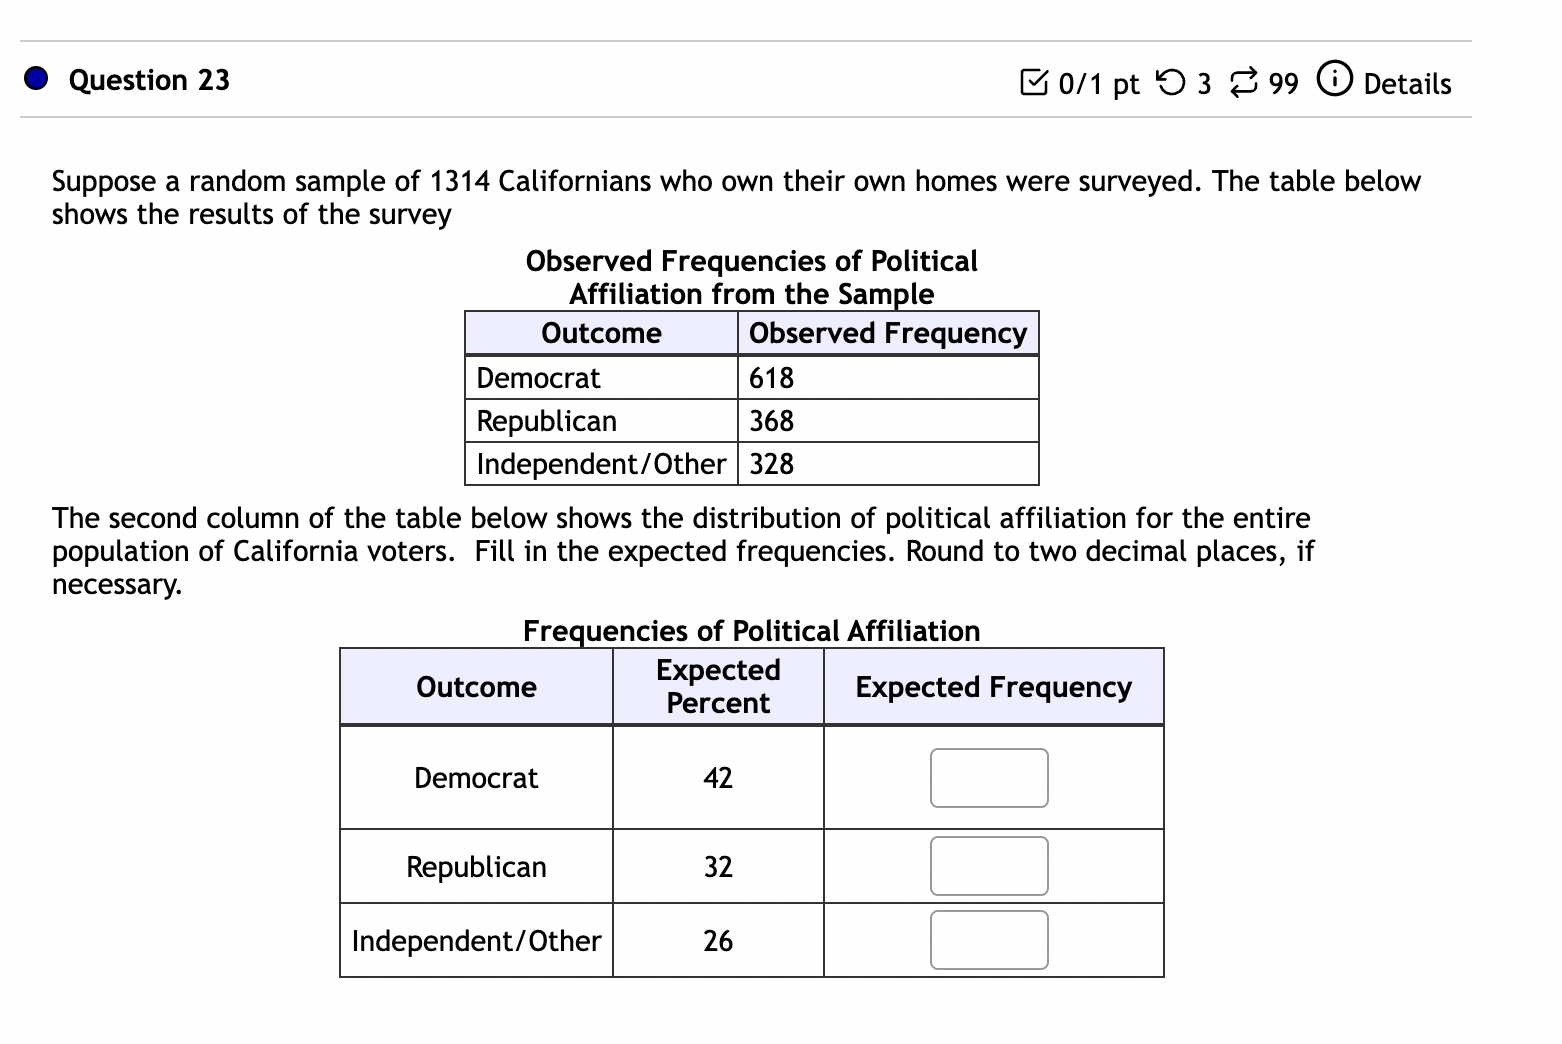This screenshot has width=1562, height=1044.
Task: Select the Question 23 heading
Action: click(150, 79)
